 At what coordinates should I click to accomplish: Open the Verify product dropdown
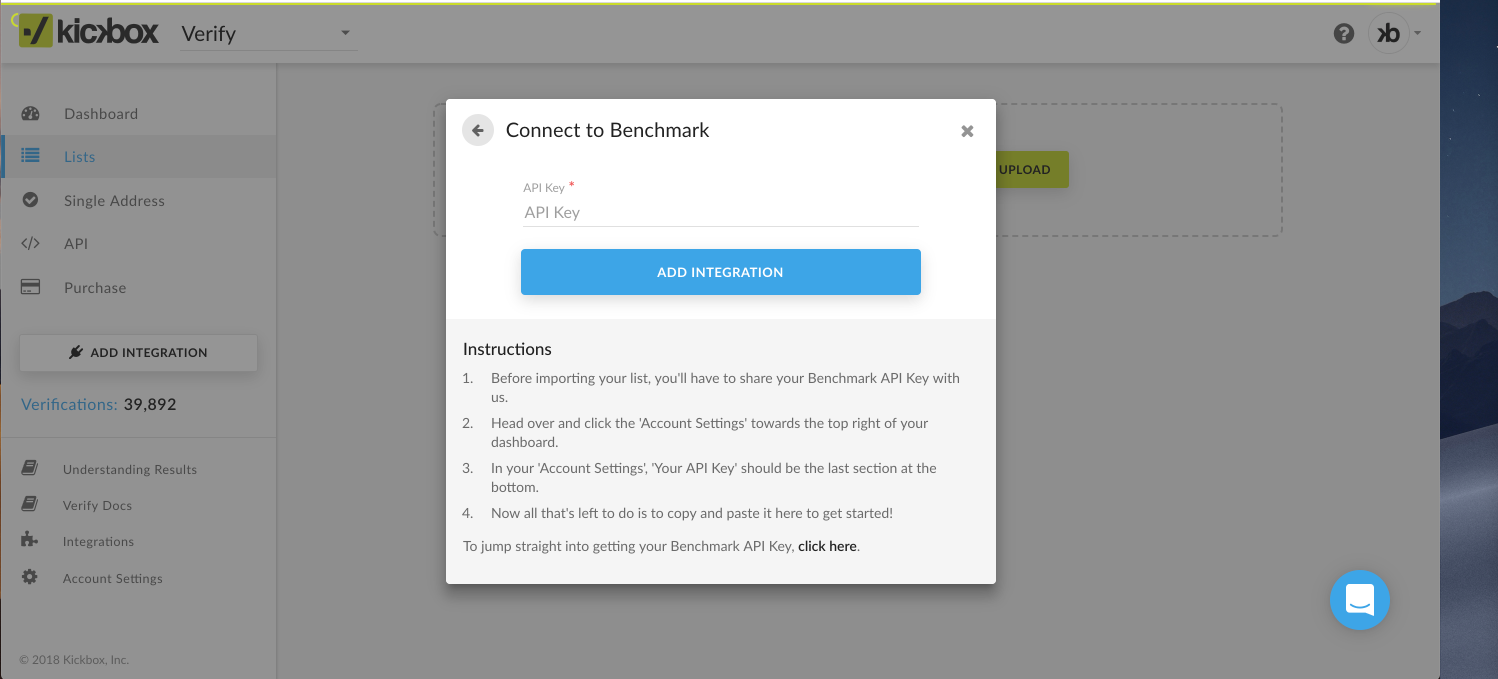click(x=268, y=34)
